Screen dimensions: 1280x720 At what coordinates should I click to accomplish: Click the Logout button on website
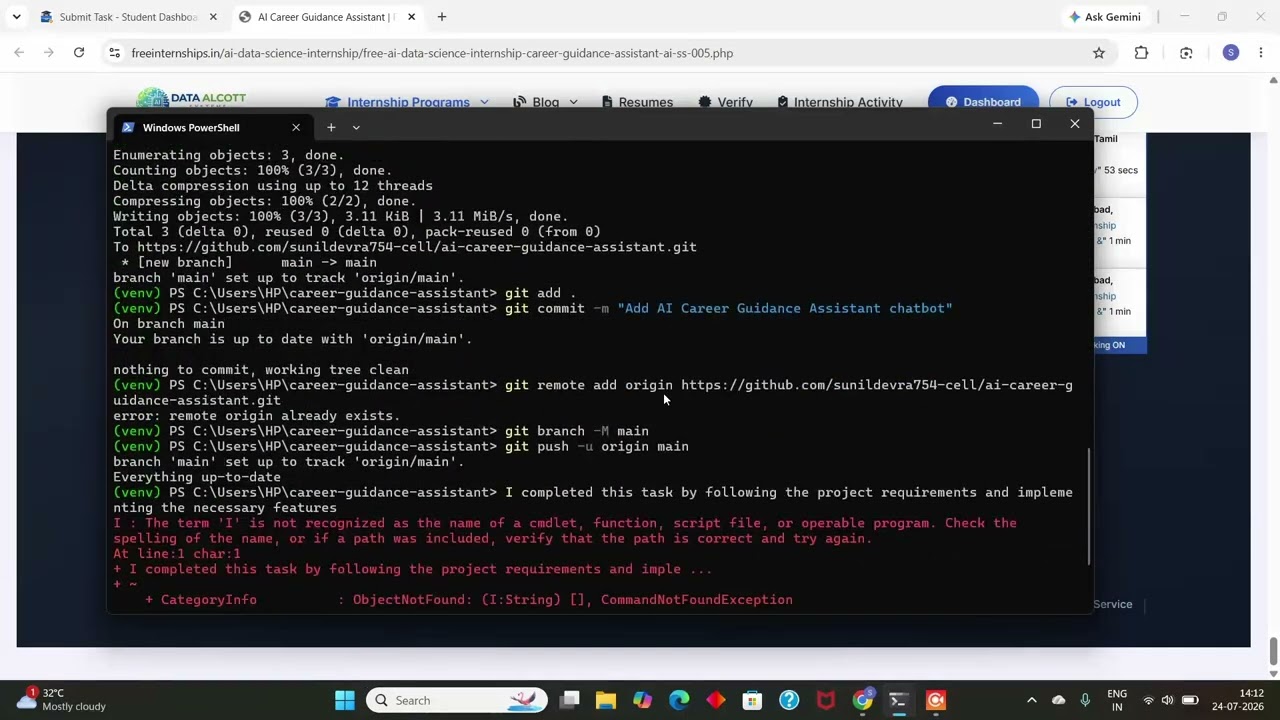click(1093, 101)
